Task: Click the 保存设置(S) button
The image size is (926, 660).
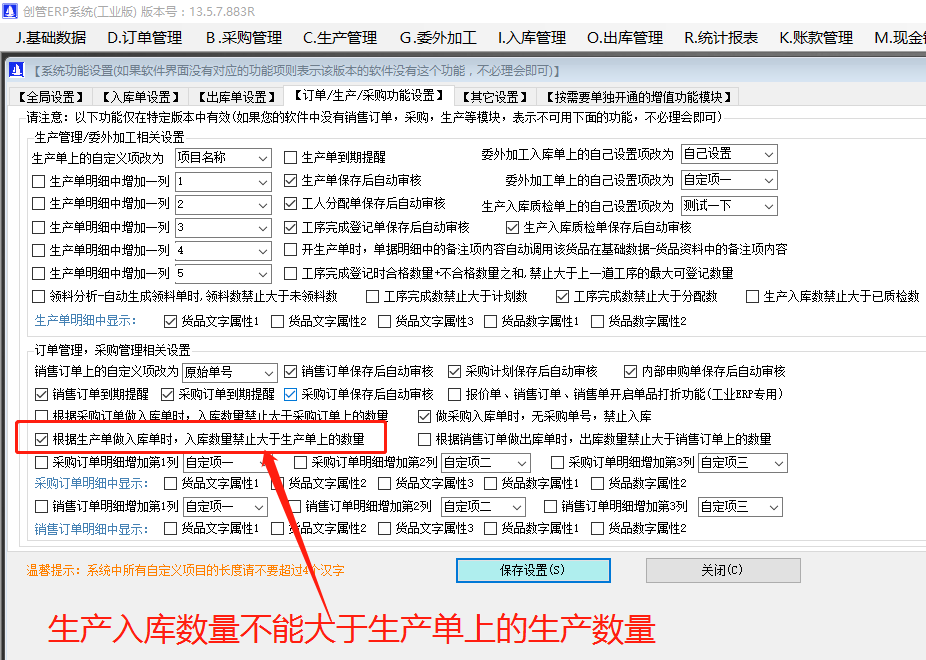Action: 532,570
